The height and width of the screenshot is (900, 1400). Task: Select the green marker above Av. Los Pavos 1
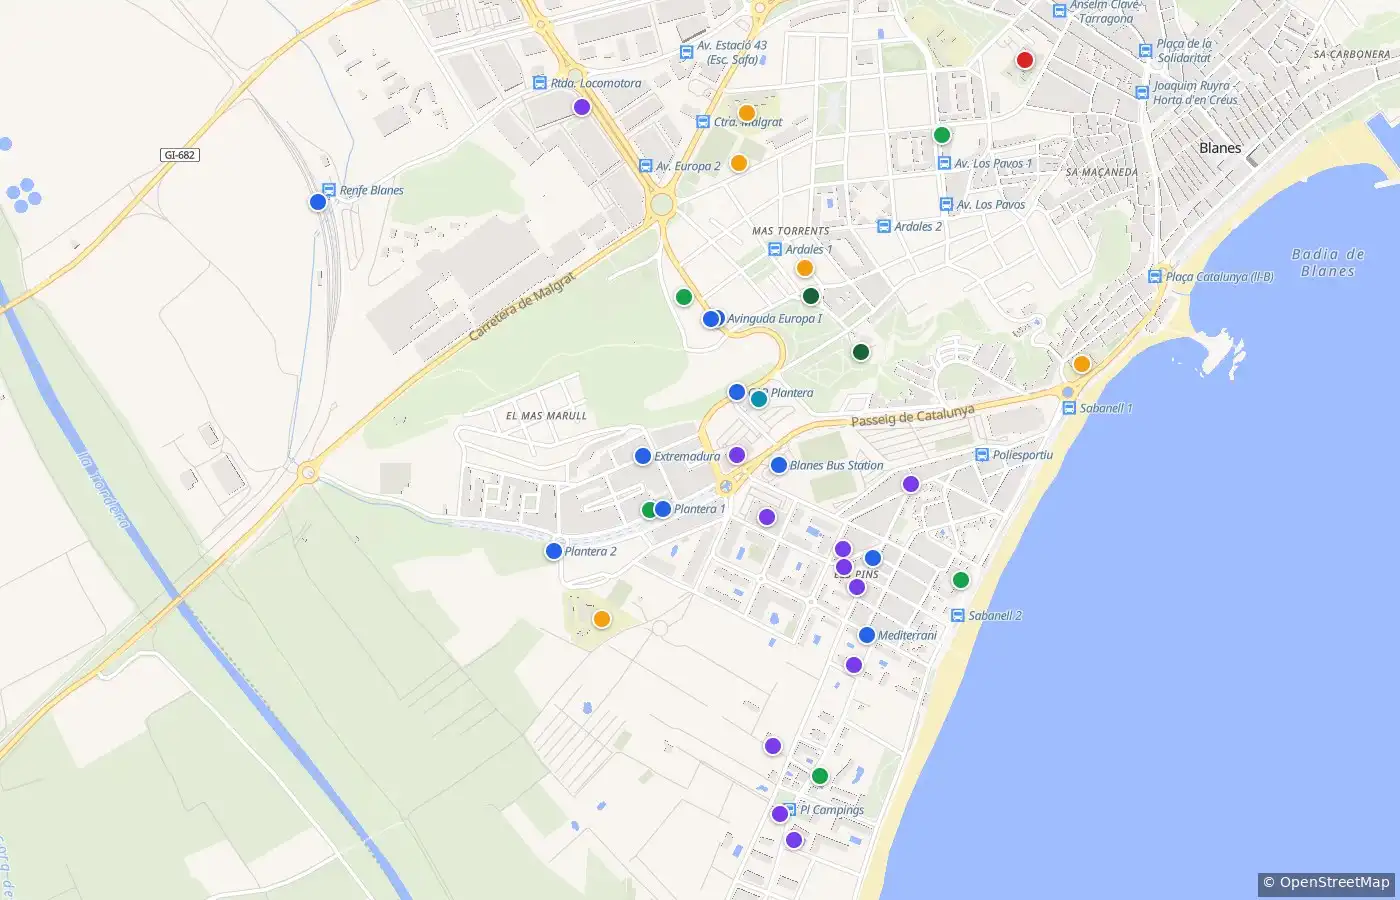pyautogui.click(x=942, y=135)
